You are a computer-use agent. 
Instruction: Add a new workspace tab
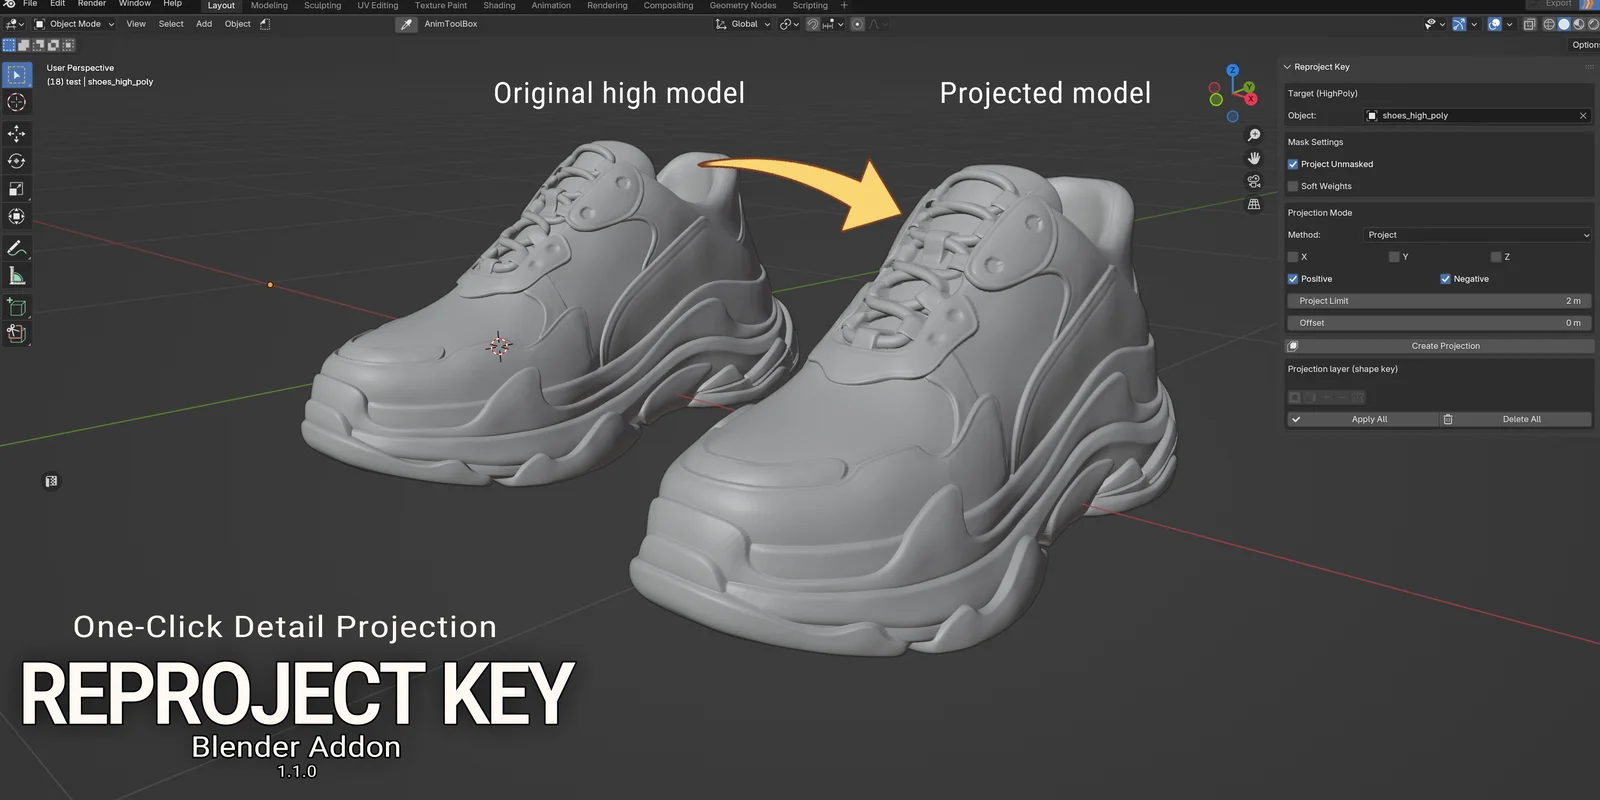coord(844,5)
